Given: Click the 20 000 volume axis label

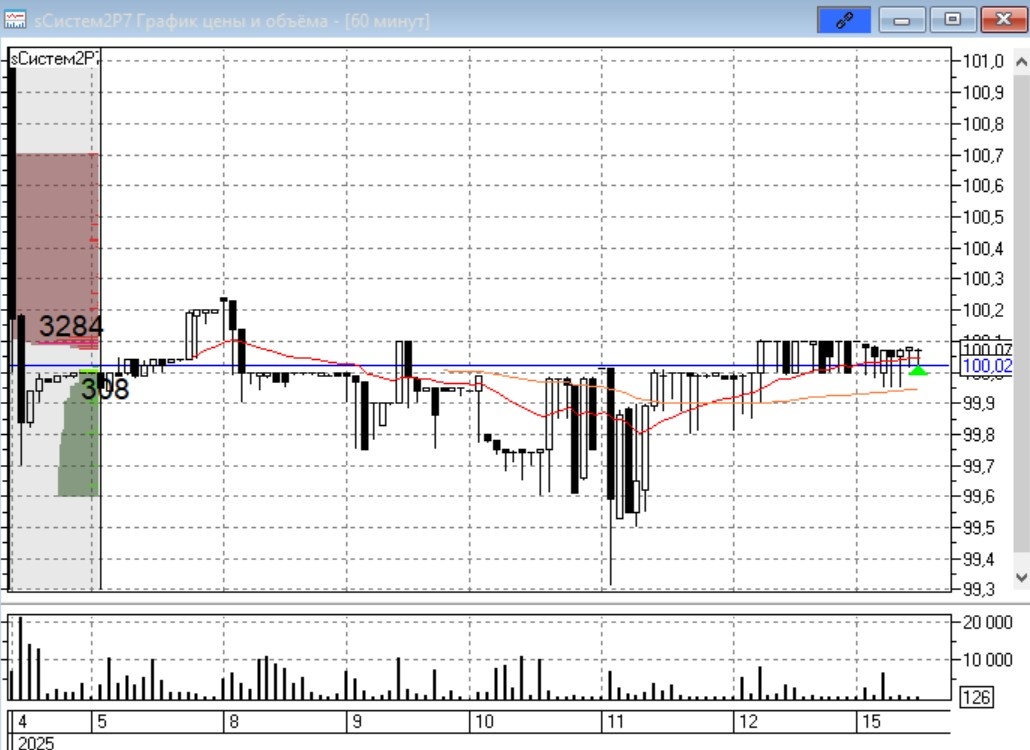Looking at the screenshot, I should (988, 622).
